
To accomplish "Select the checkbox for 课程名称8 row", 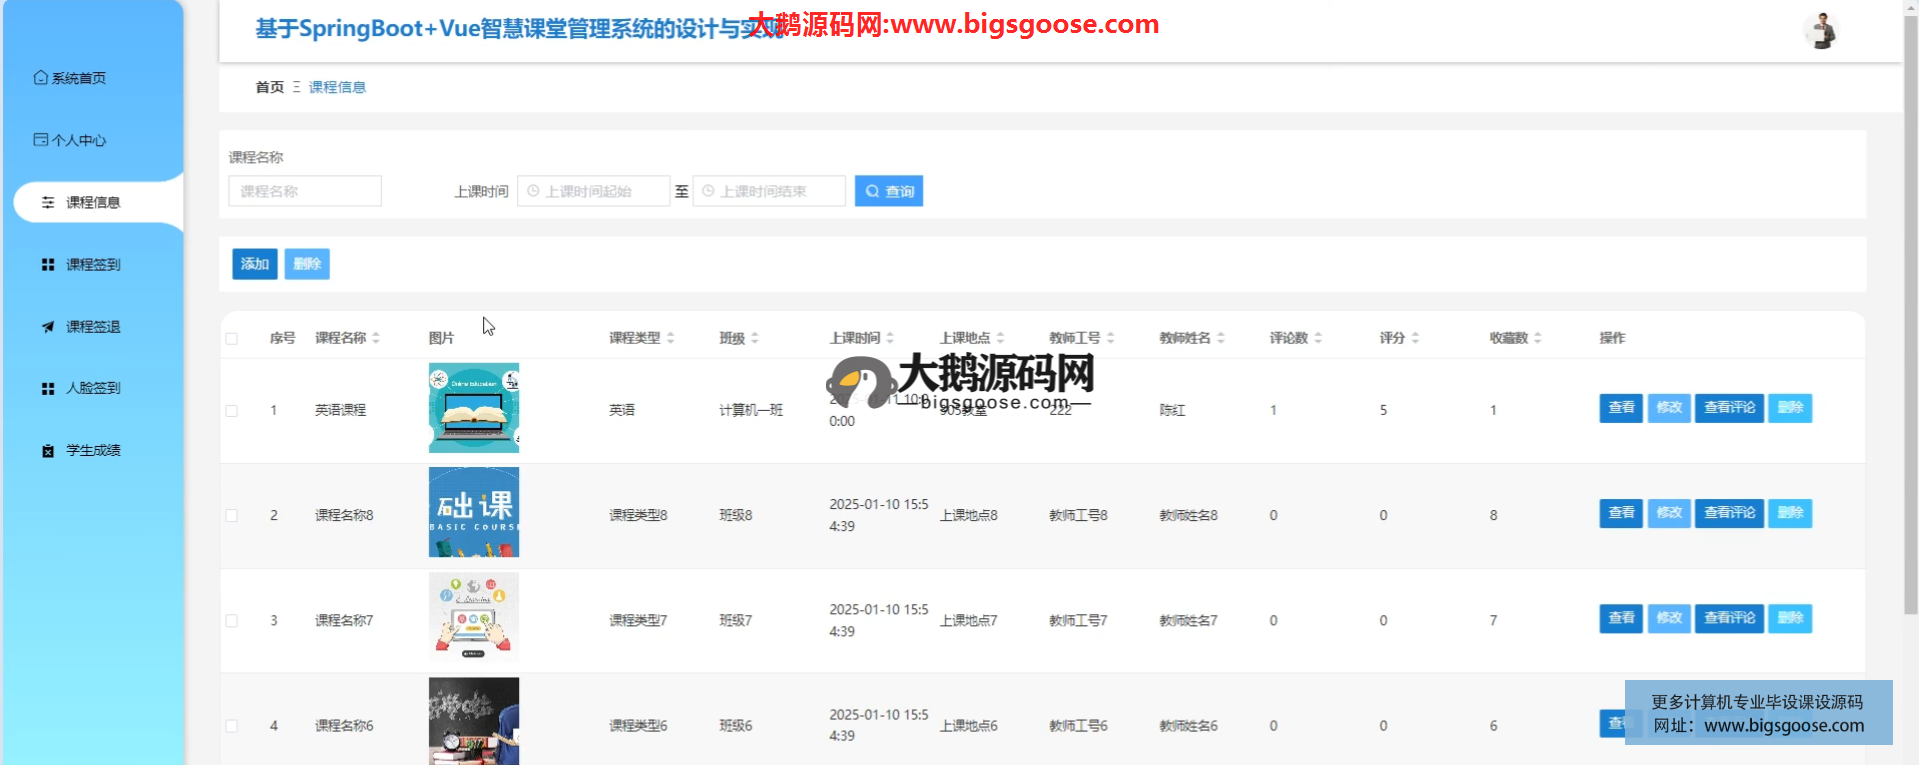I will pos(232,516).
